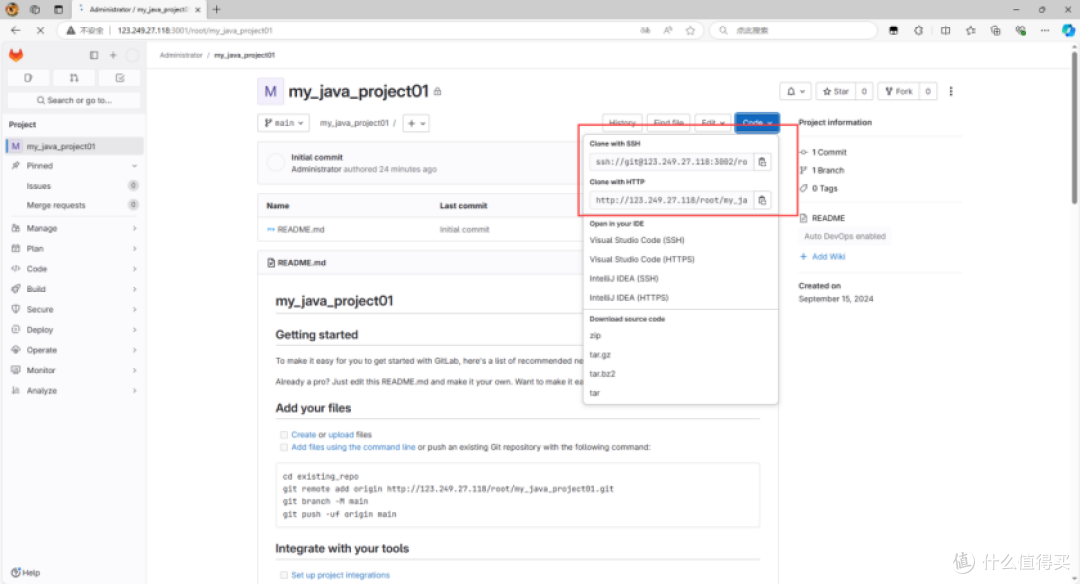Expand the Operate section
The width and height of the screenshot is (1080, 584).
(74, 350)
